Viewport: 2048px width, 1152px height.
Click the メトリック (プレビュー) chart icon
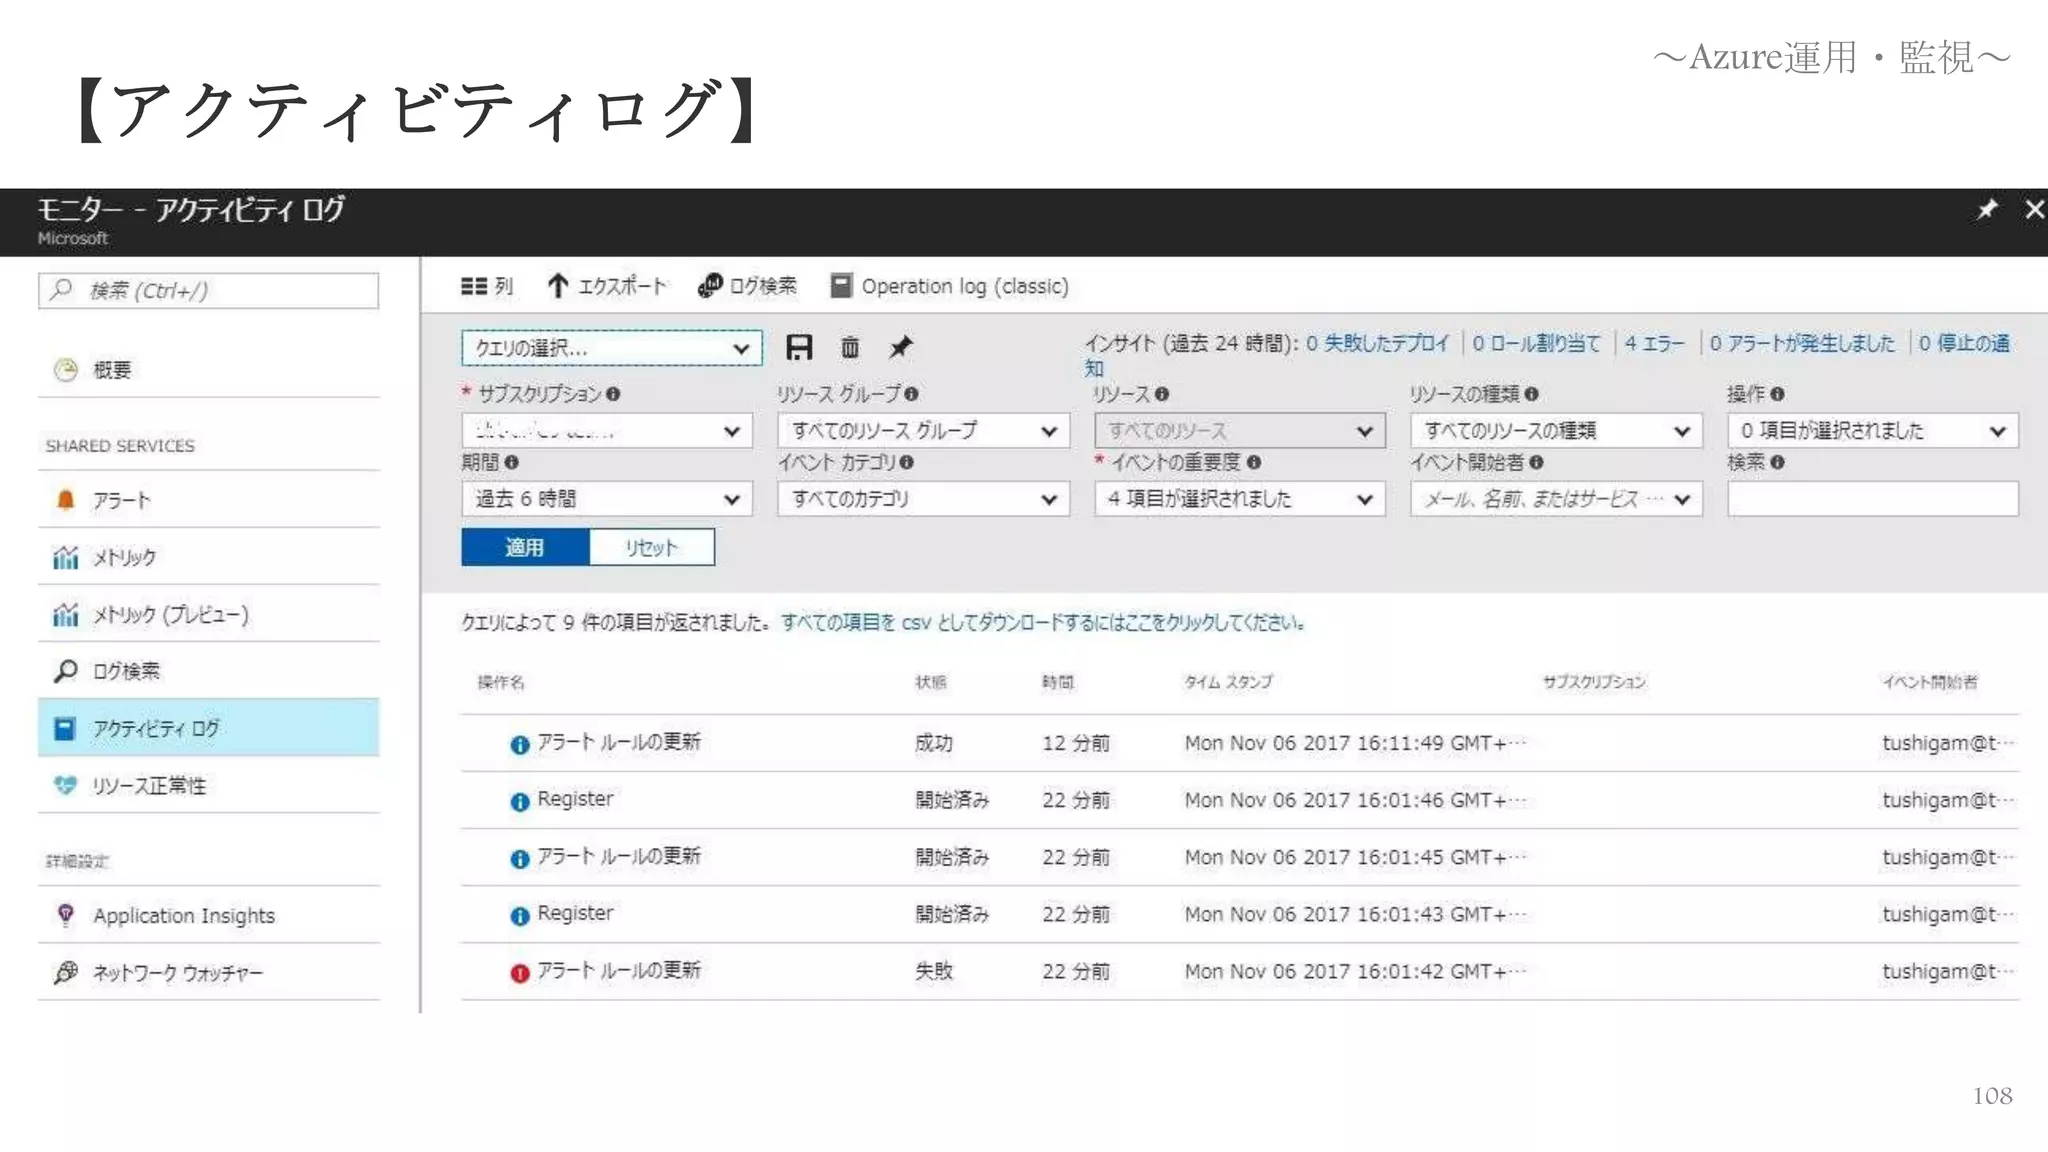point(65,614)
